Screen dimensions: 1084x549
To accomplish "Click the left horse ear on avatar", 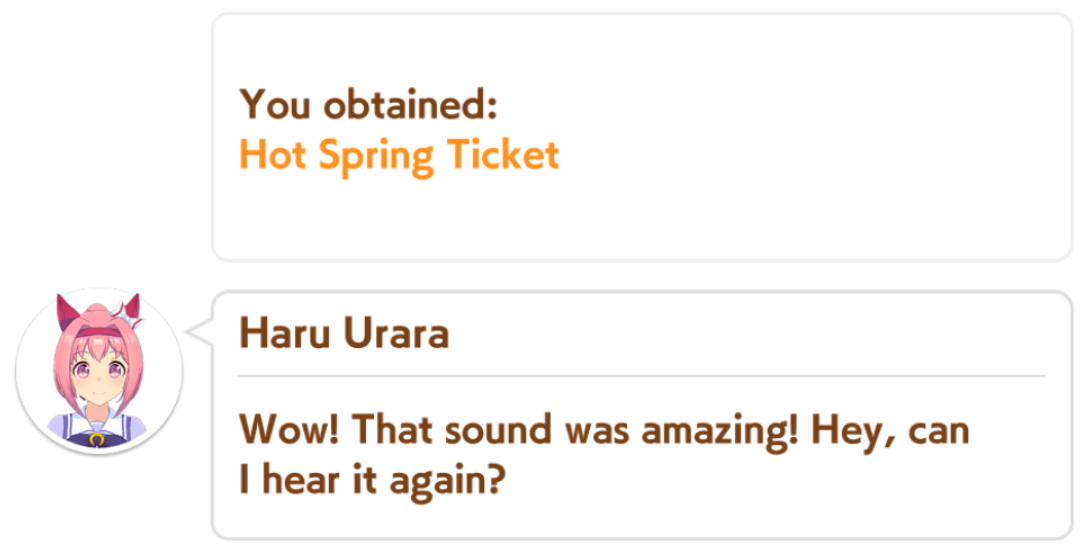I will tap(68, 312).
